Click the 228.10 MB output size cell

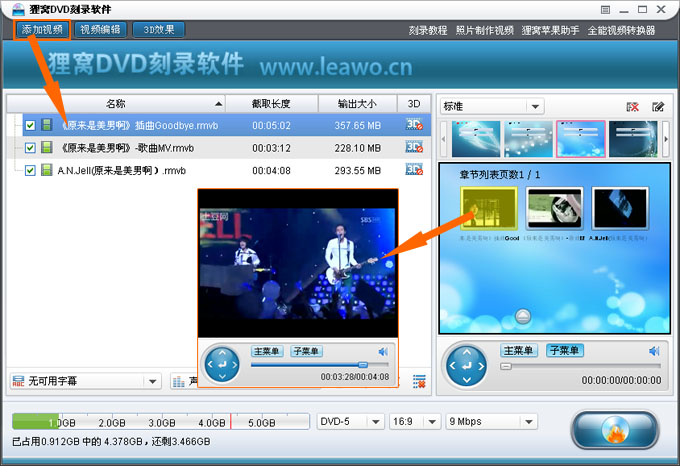click(357, 148)
